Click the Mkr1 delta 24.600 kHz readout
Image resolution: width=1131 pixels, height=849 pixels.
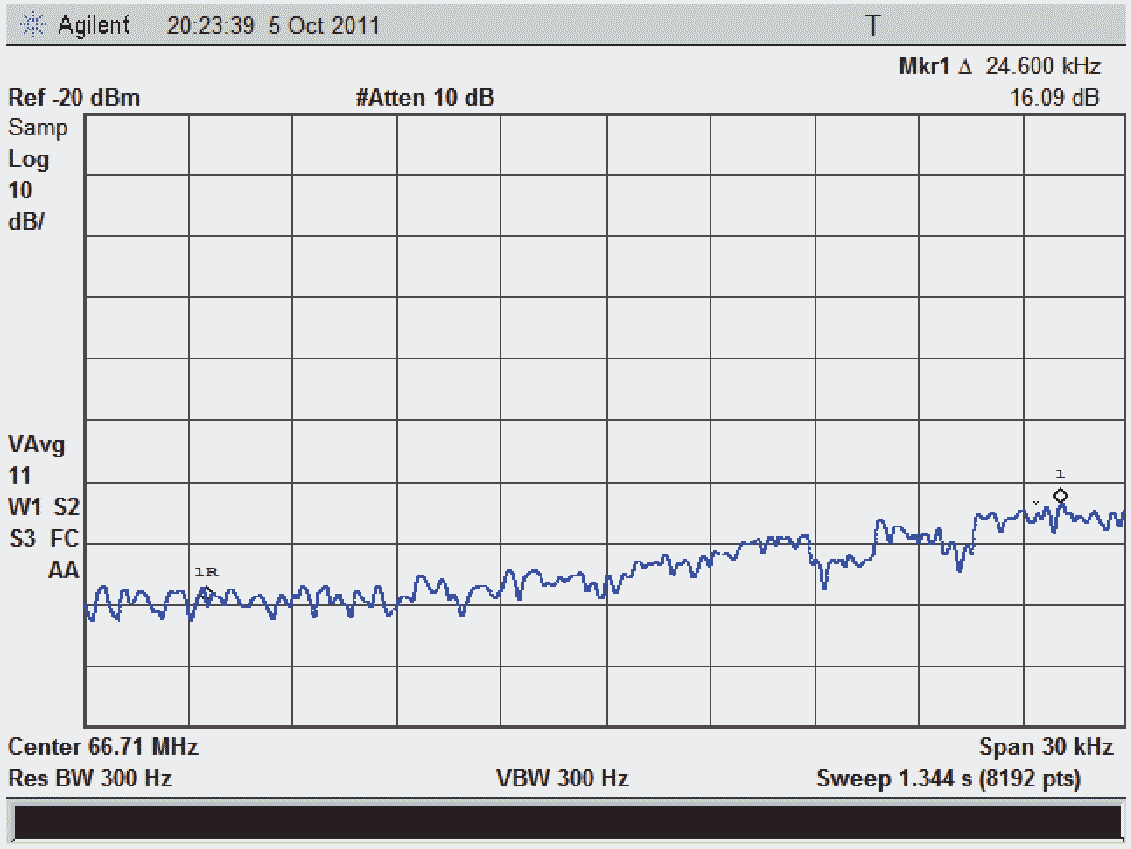click(999, 67)
